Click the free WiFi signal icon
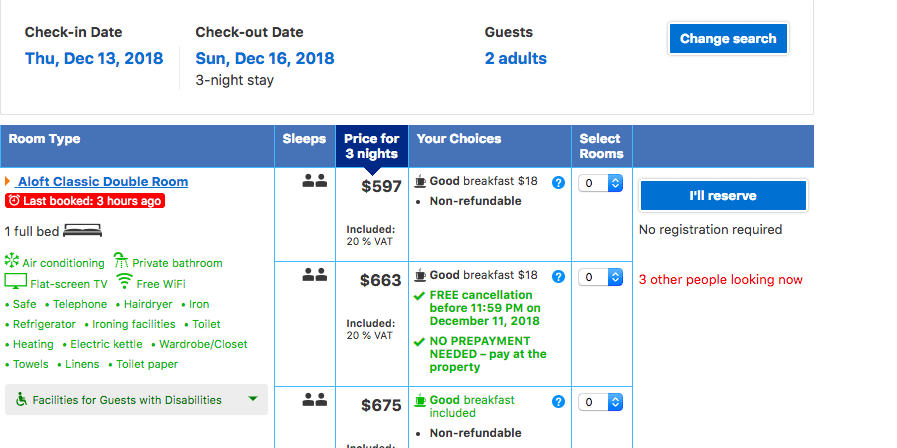The width and height of the screenshot is (897, 448). click(124, 281)
